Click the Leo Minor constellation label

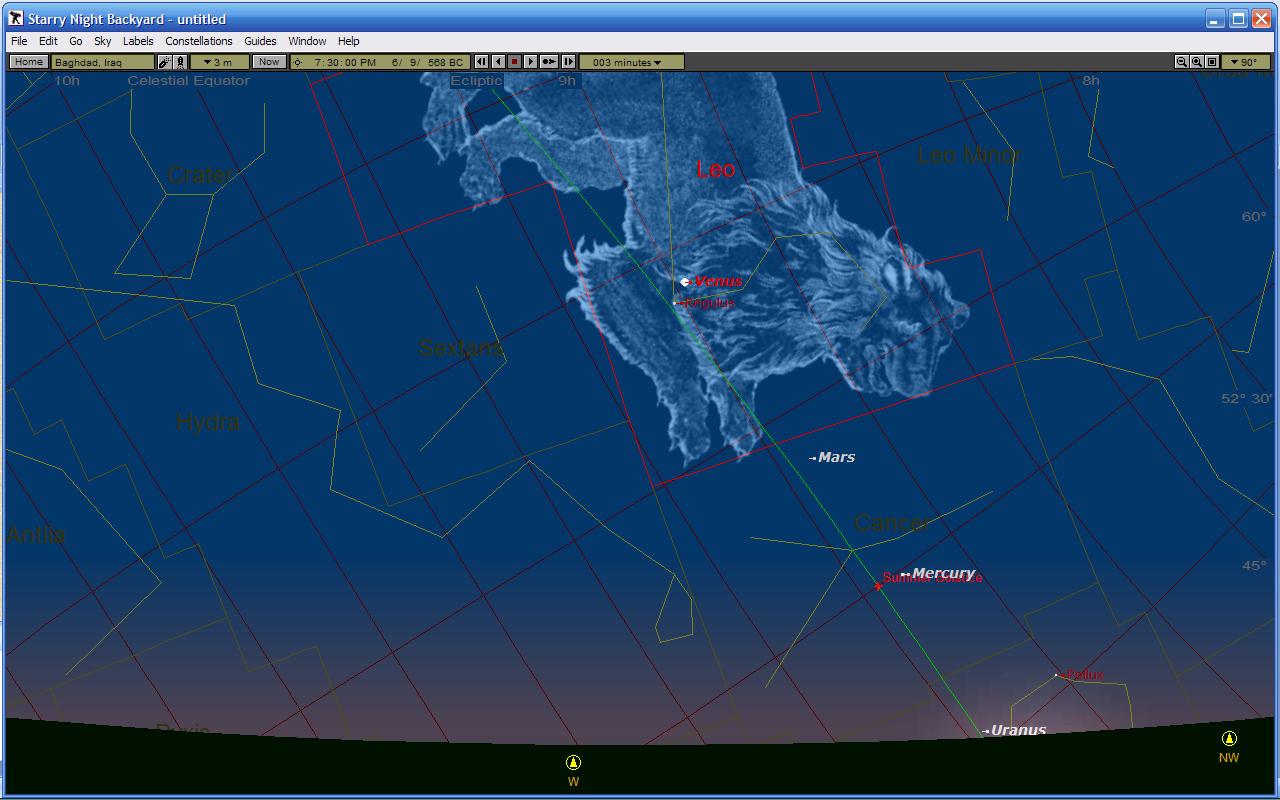click(969, 155)
